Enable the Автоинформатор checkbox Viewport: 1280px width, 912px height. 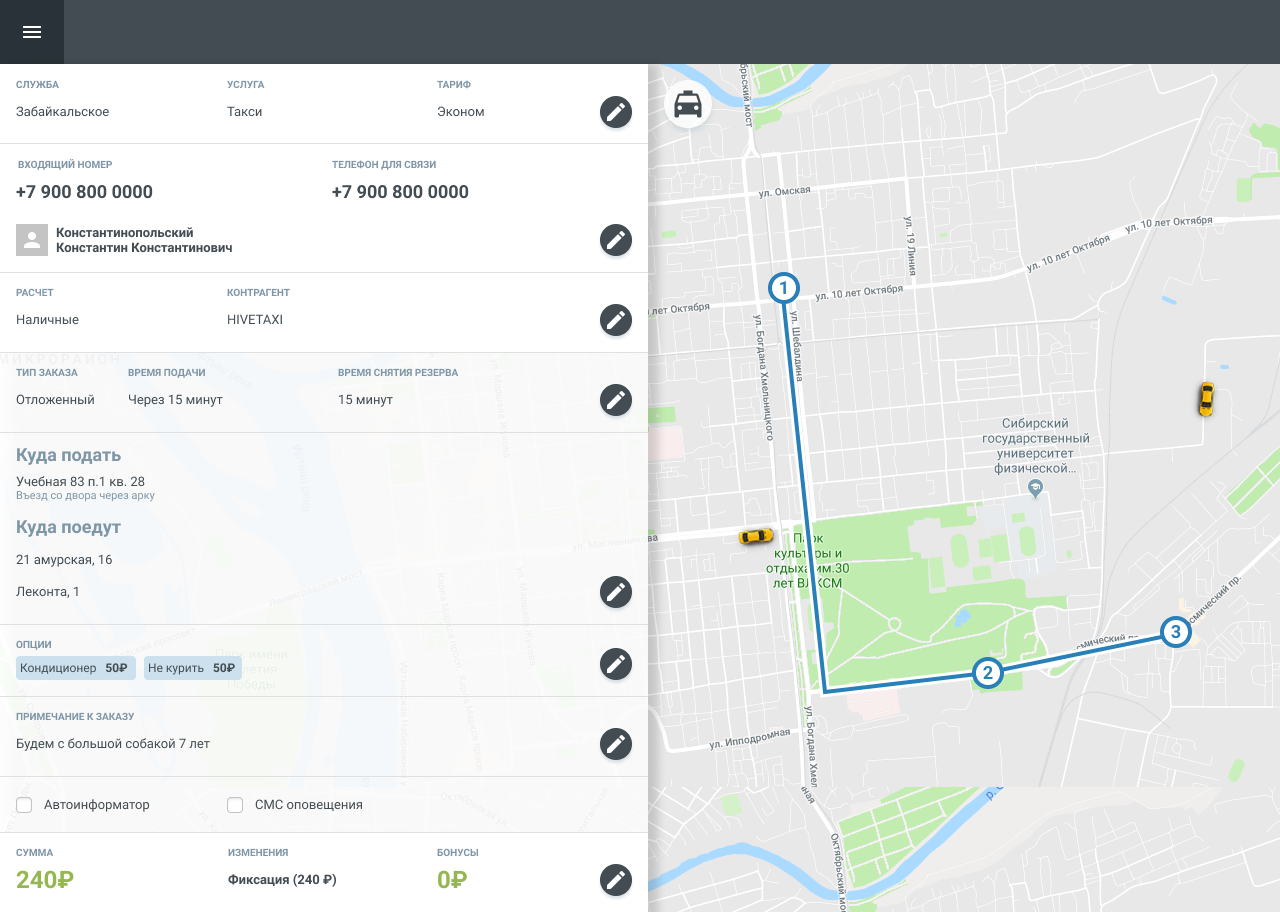click(25, 805)
